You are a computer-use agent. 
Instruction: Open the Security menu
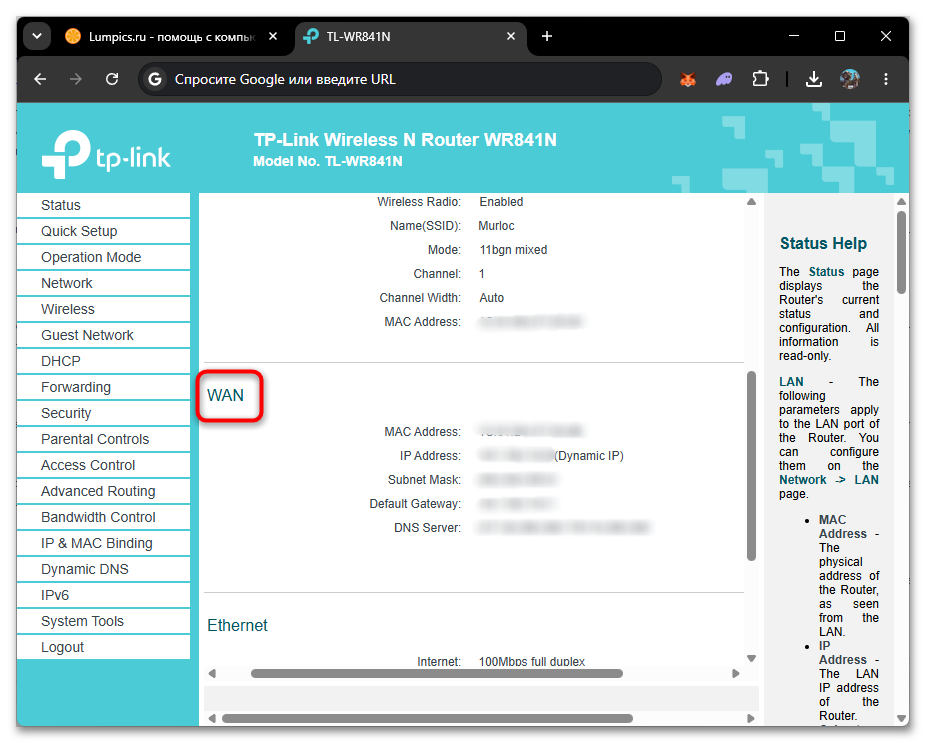pos(103,413)
